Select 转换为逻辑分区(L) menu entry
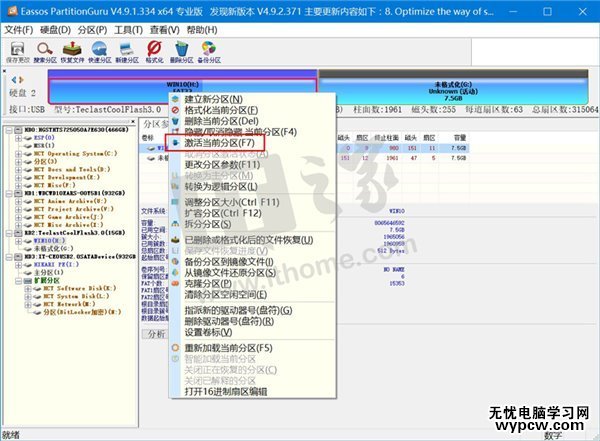 tap(253, 186)
